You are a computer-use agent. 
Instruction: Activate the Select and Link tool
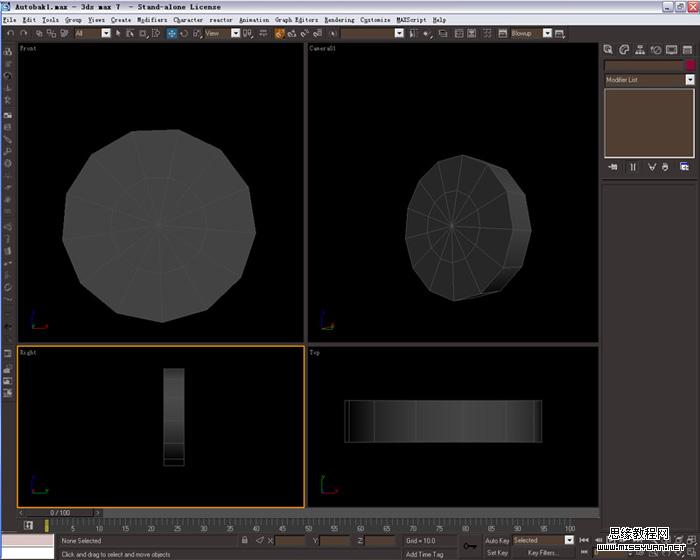click(39, 33)
